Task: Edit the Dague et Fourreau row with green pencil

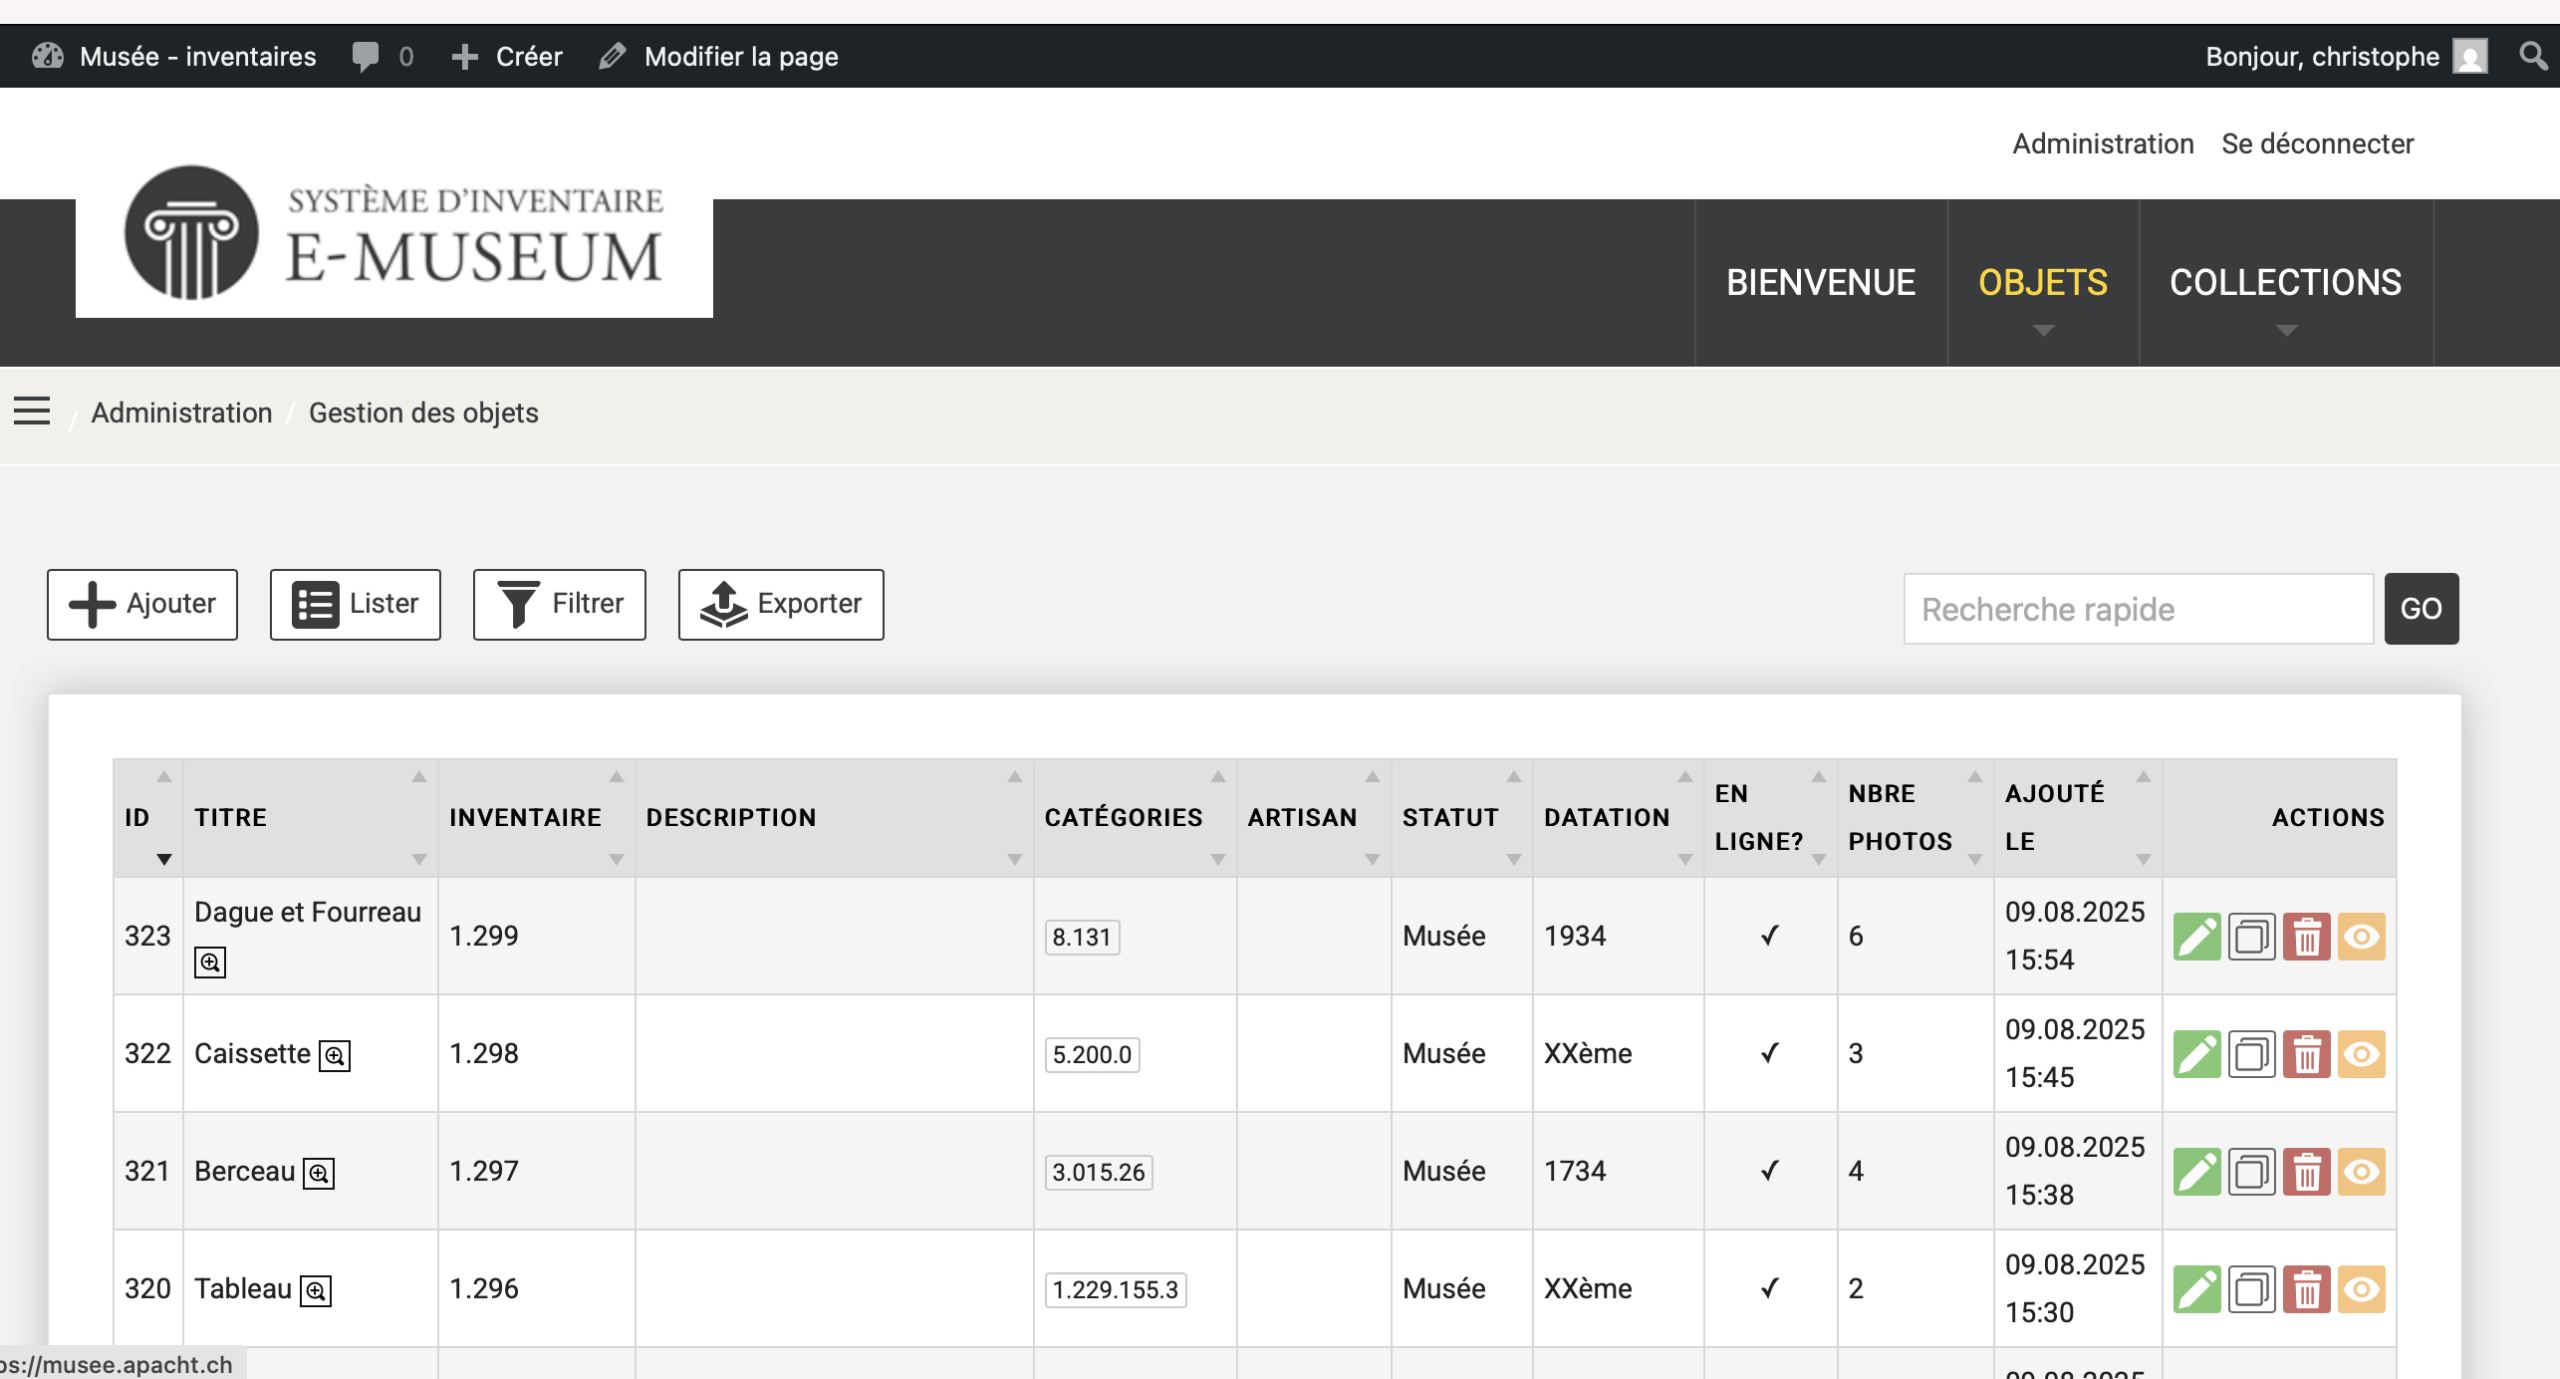Action: point(2196,937)
